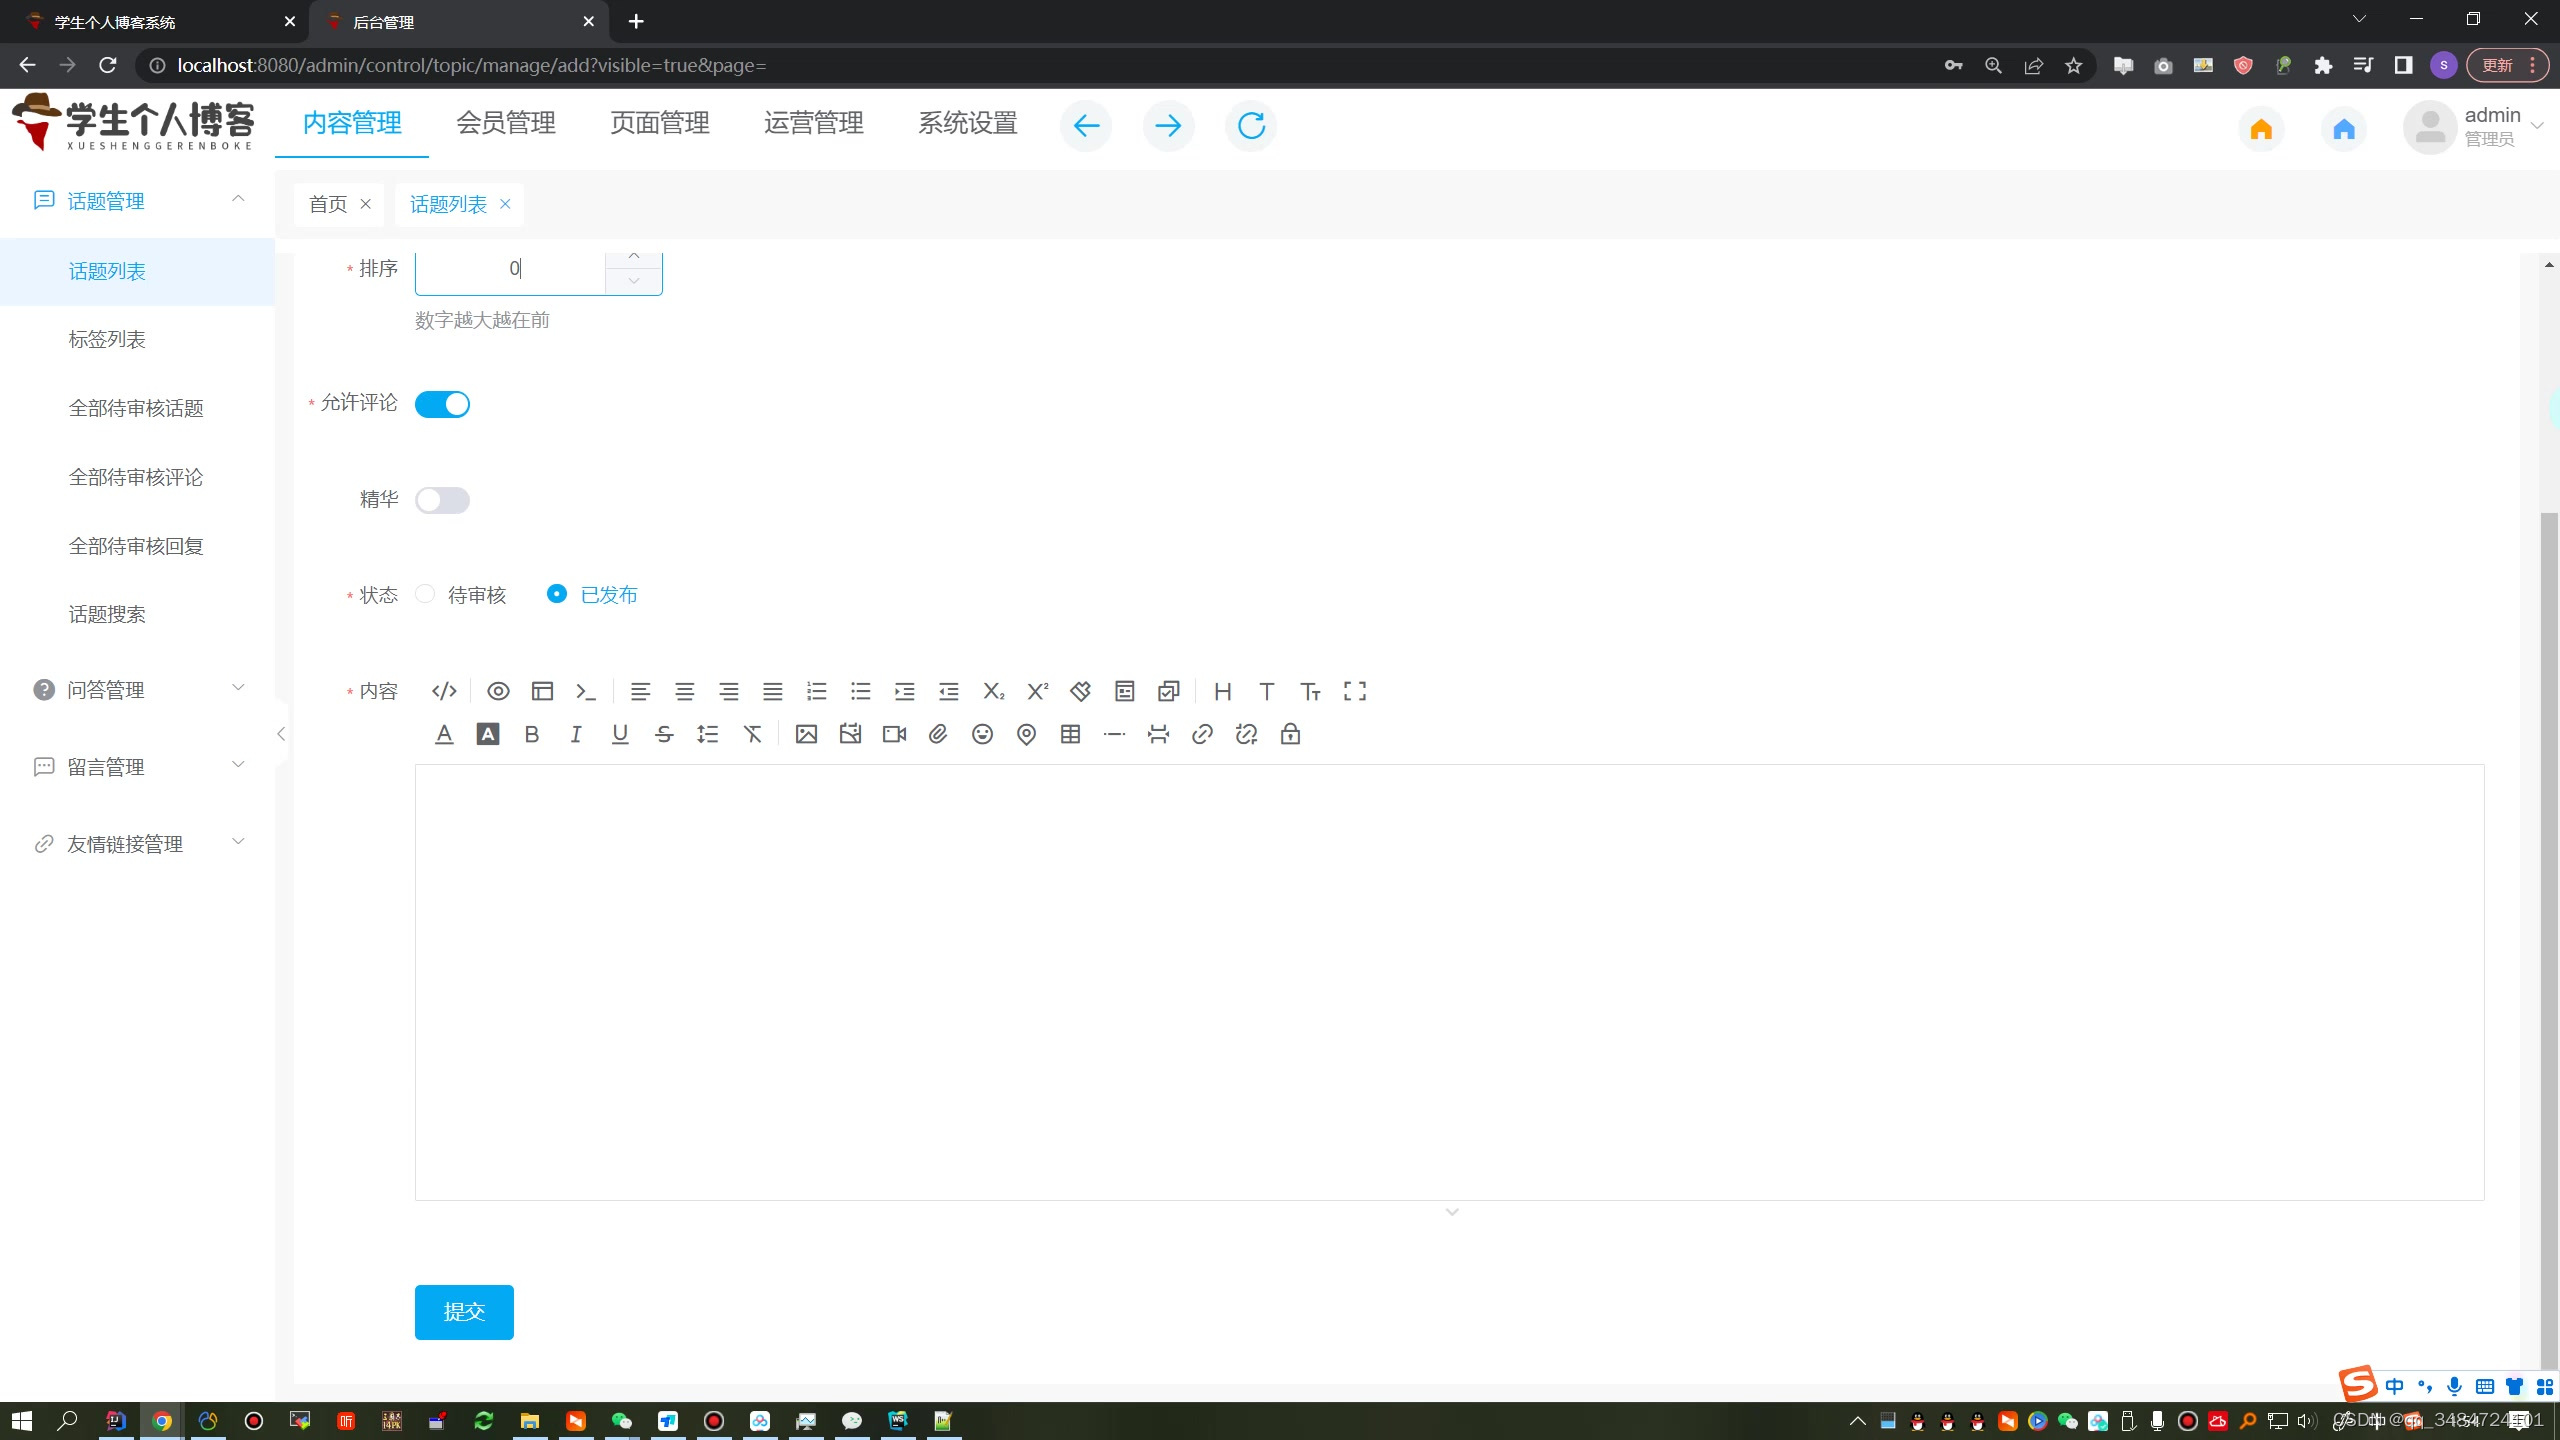Click the blue refresh icon in header
This screenshot has height=1440, width=2560.
click(x=1251, y=126)
